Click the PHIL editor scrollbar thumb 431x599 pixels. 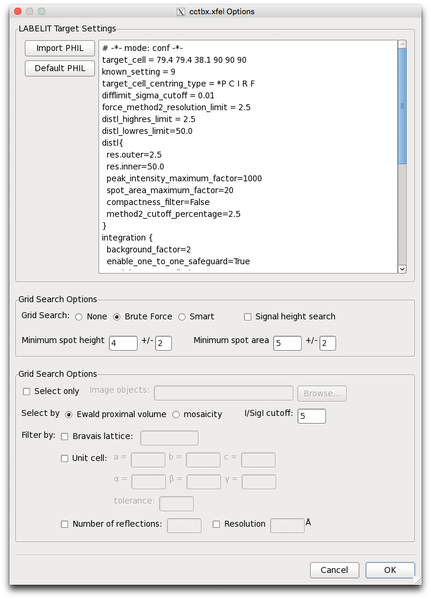pyautogui.click(x=402, y=106)
